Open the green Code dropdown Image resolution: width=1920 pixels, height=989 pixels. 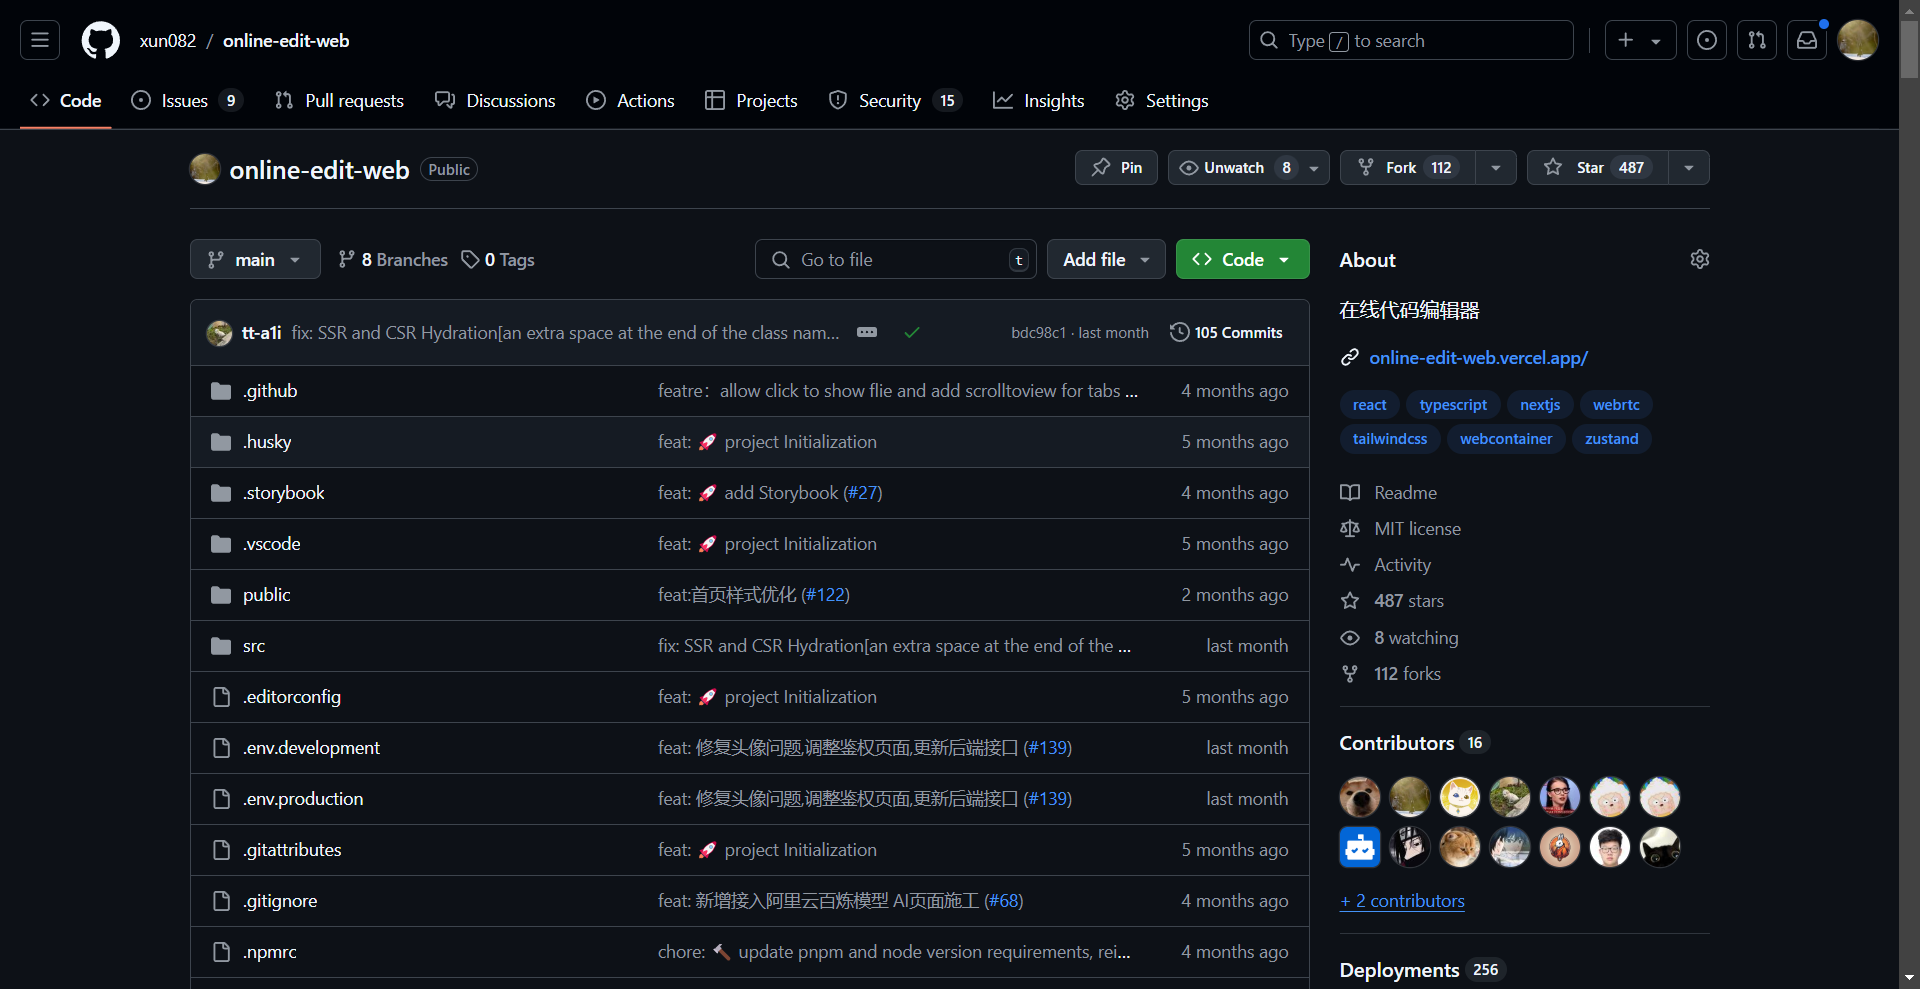tap(1242, 259)
